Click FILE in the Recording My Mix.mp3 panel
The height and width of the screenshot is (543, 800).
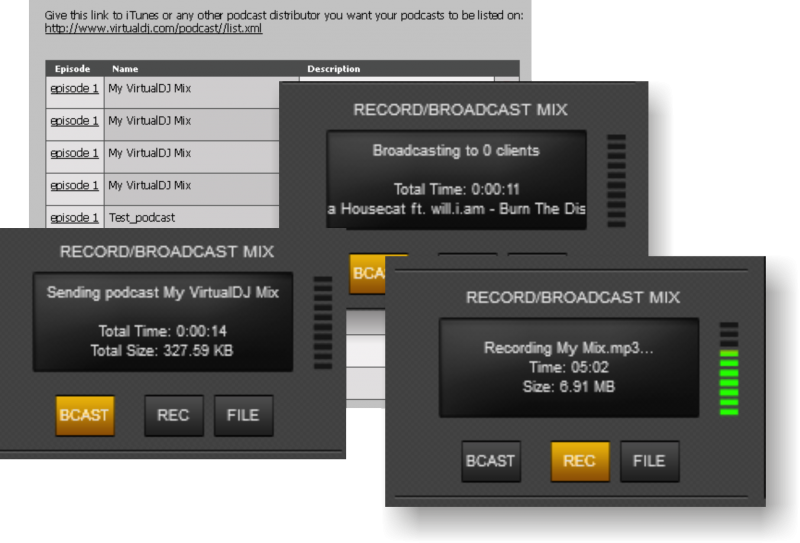click(649, 461)
